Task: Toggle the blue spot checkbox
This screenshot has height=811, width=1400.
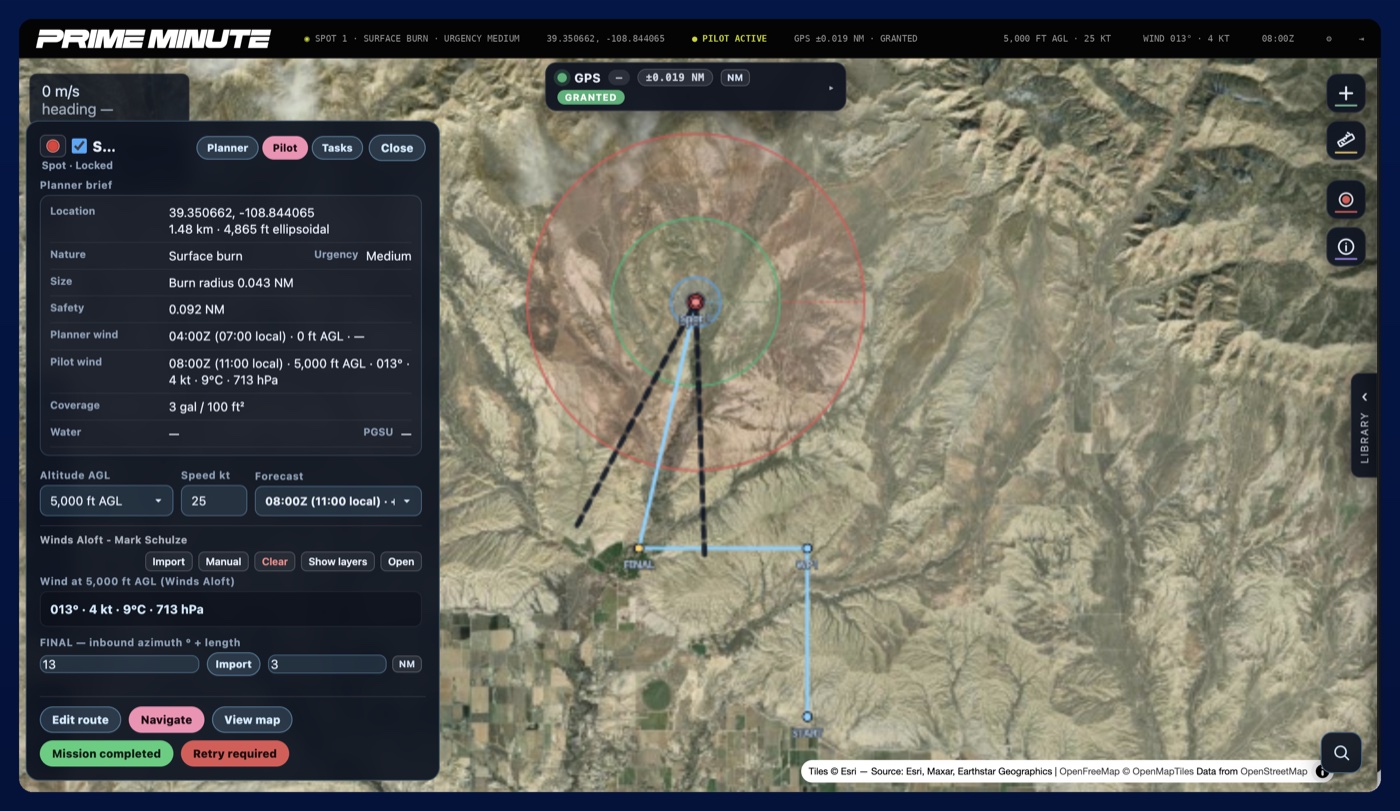Action: tap(79, 146)
